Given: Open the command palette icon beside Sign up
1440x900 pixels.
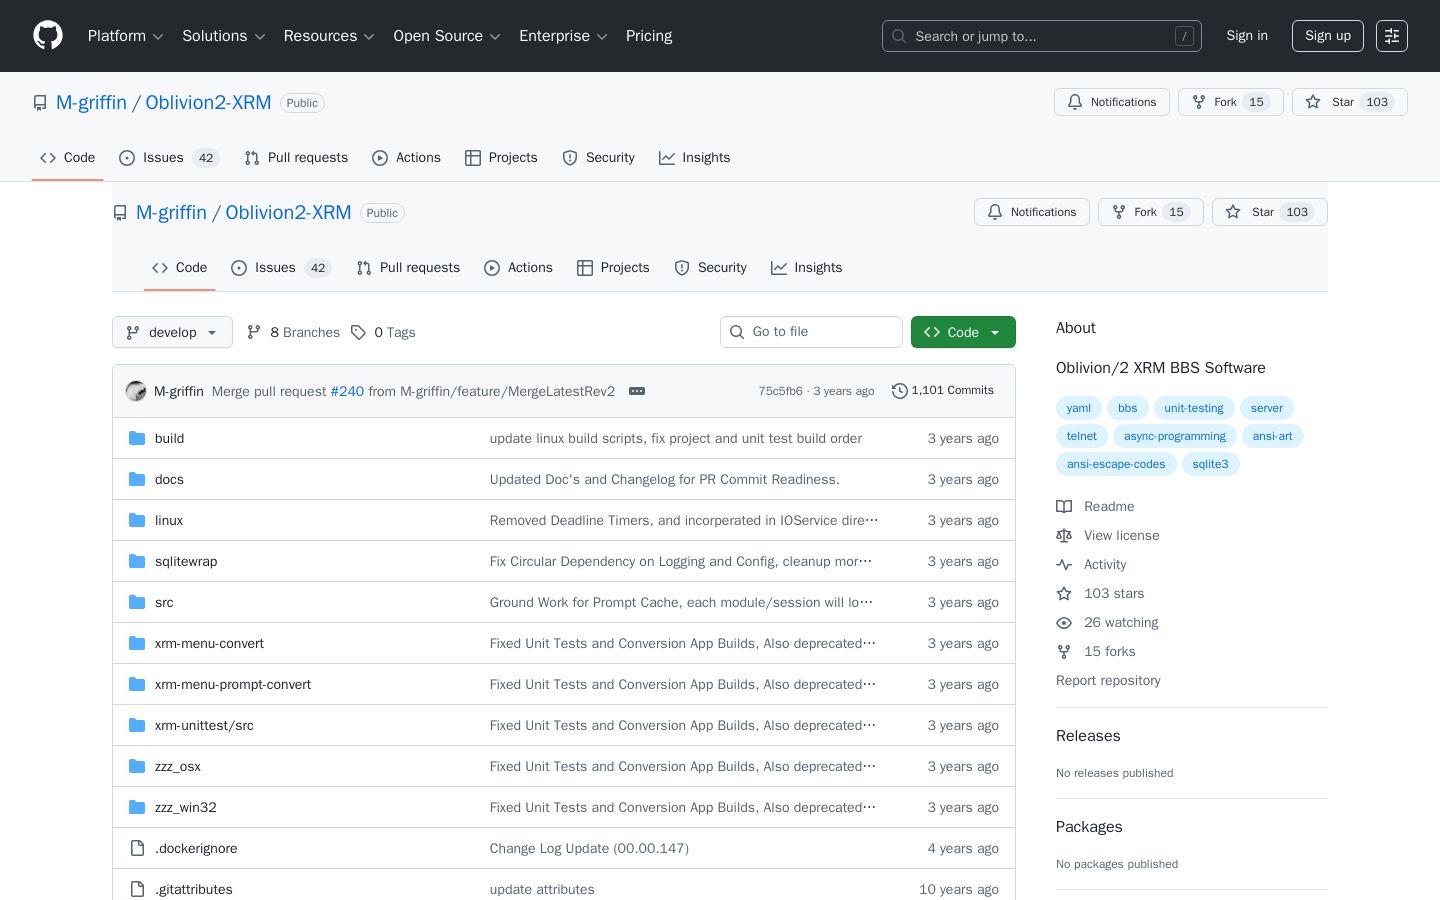Looking at the screenshot, I should point(1392,36).
